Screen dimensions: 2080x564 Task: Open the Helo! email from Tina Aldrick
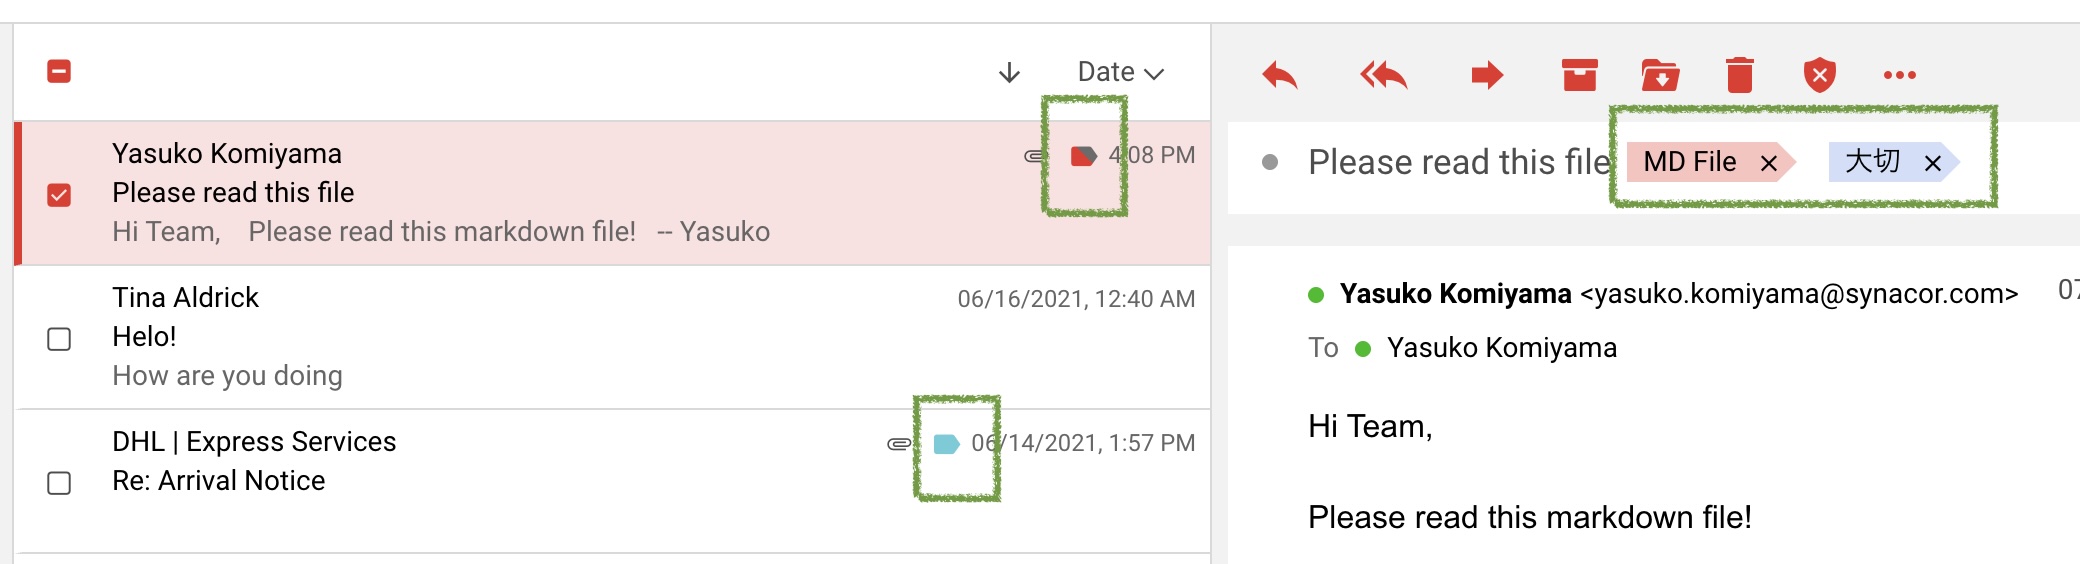point(614,337)
